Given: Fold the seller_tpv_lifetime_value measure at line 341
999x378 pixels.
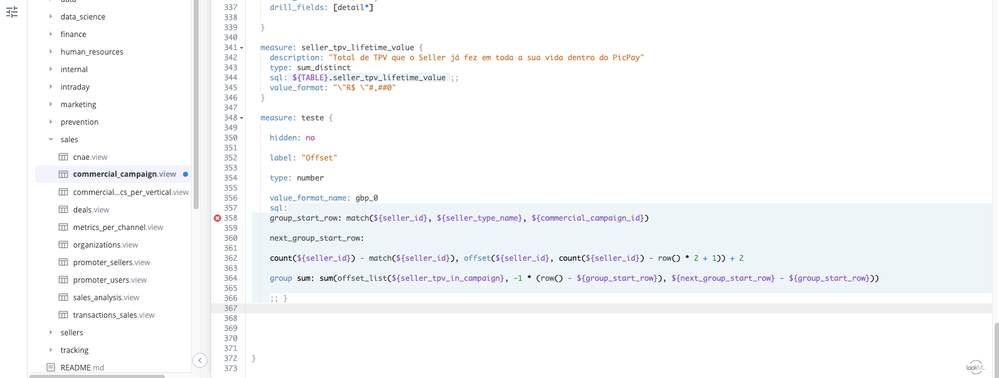Looking at the screenshot, I should coord(241,48).
